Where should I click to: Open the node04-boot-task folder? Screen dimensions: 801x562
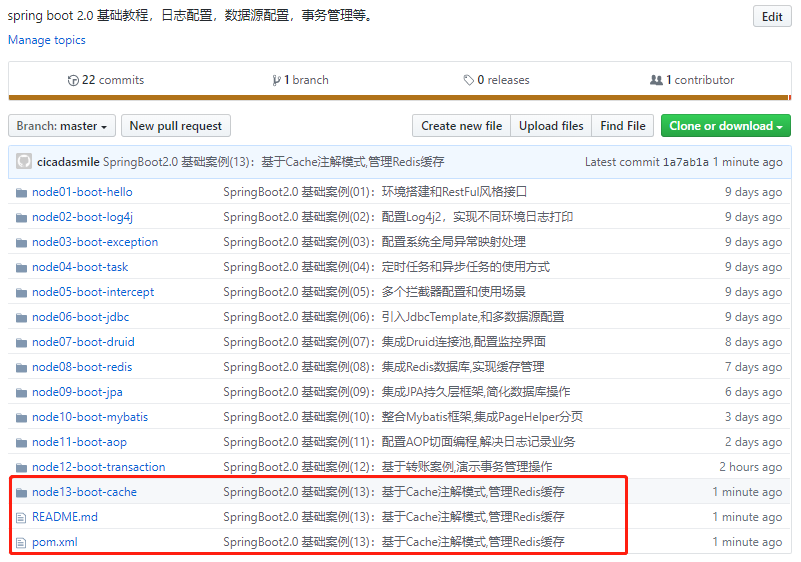80,267
